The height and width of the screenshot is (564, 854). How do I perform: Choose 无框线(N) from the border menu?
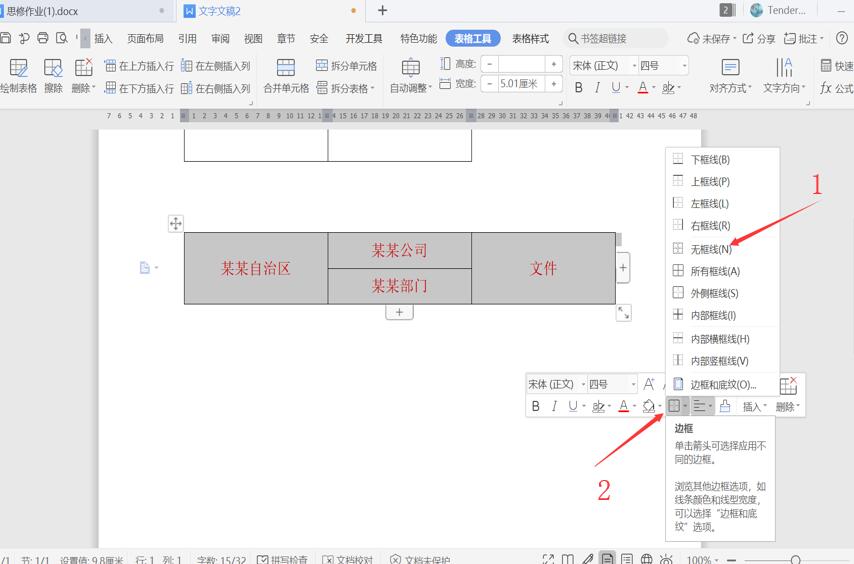710,249
